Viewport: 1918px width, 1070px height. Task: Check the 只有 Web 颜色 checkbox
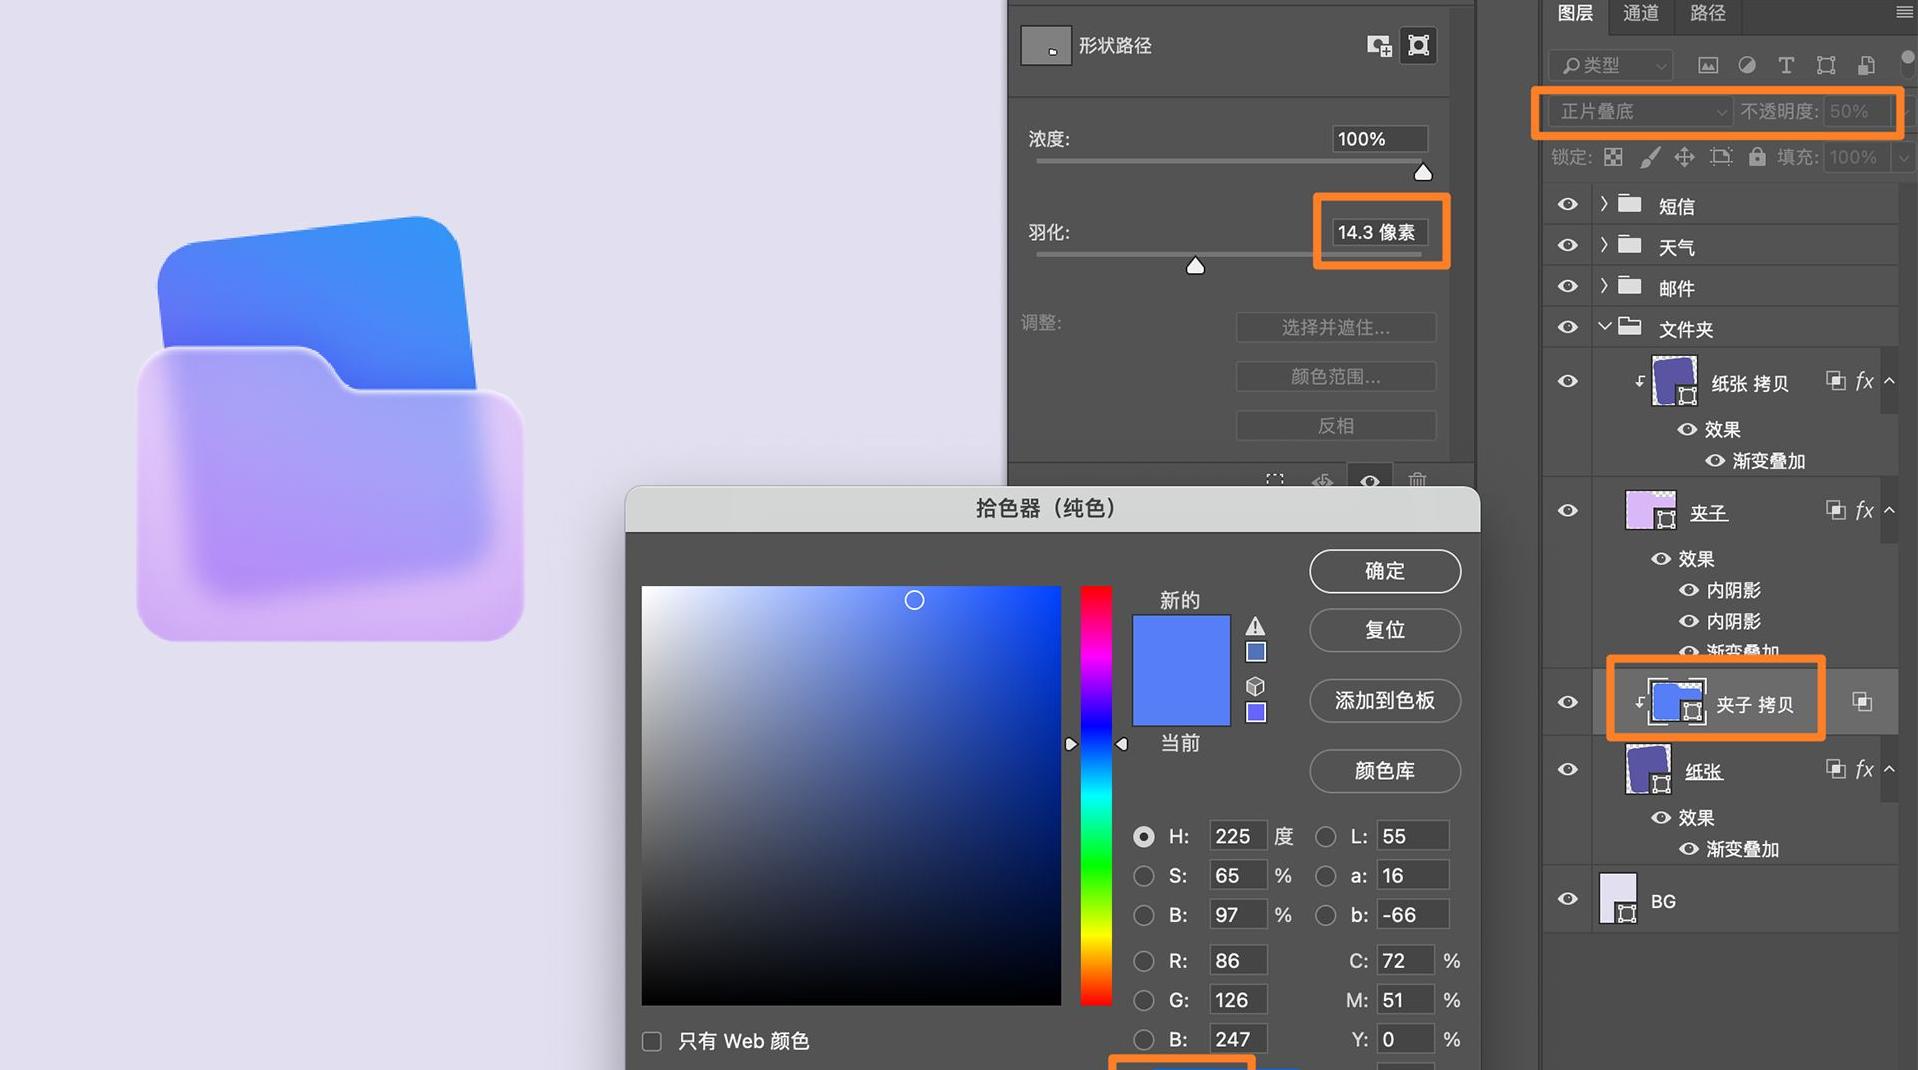[x=651, y=1041]
